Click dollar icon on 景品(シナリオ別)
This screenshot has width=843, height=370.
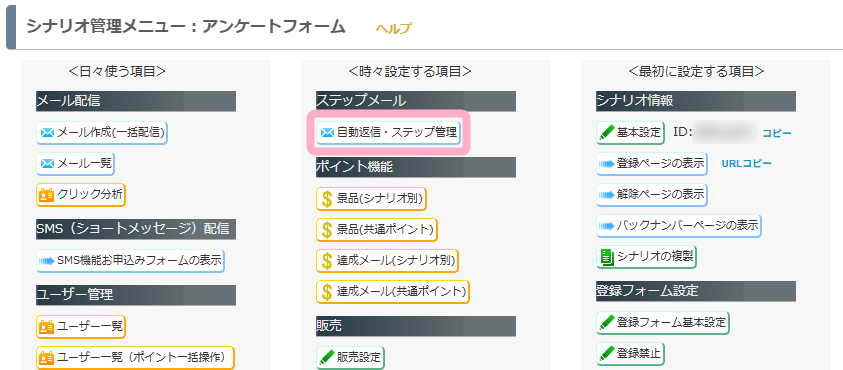327,199
